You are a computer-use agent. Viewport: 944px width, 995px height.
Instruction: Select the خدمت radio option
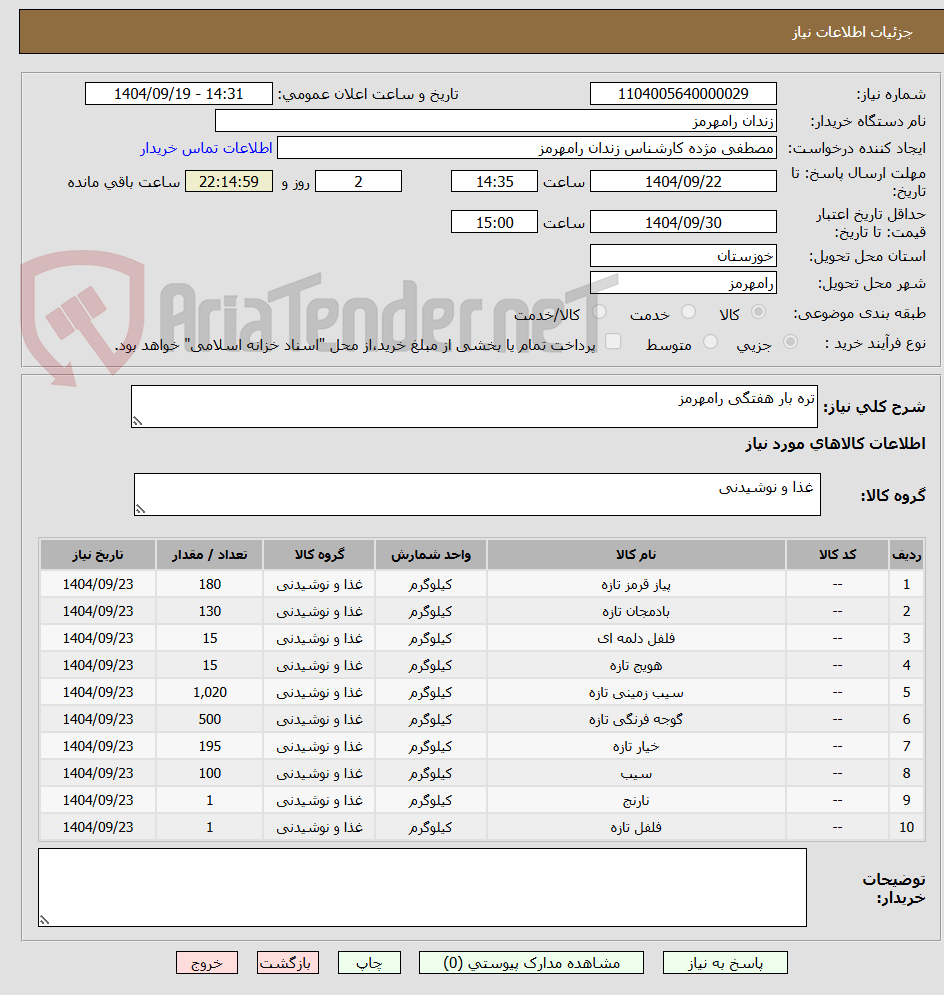[689, 311]
